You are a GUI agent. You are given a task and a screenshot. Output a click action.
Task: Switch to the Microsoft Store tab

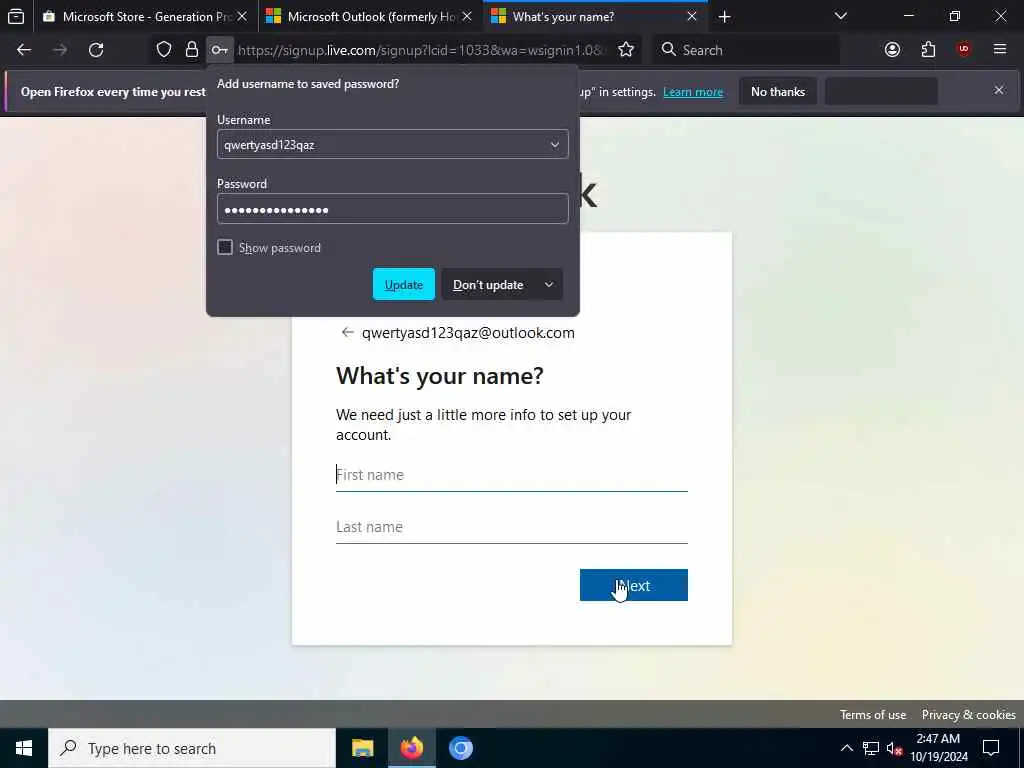tap(145, 16)
